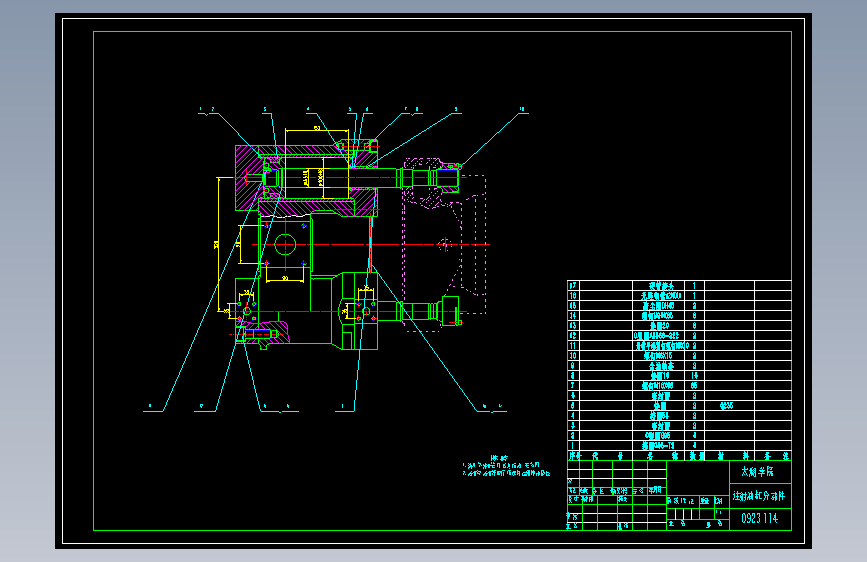
Task: Click item number 10 in the parts list
Action: point(573,356)
